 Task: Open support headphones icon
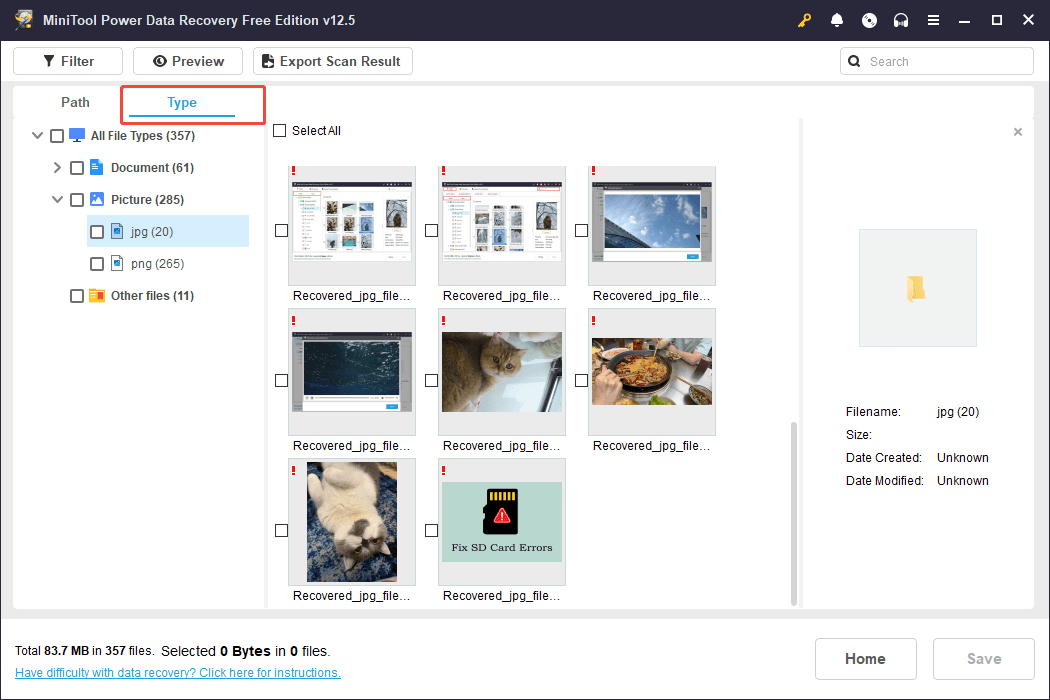[901, 20]
